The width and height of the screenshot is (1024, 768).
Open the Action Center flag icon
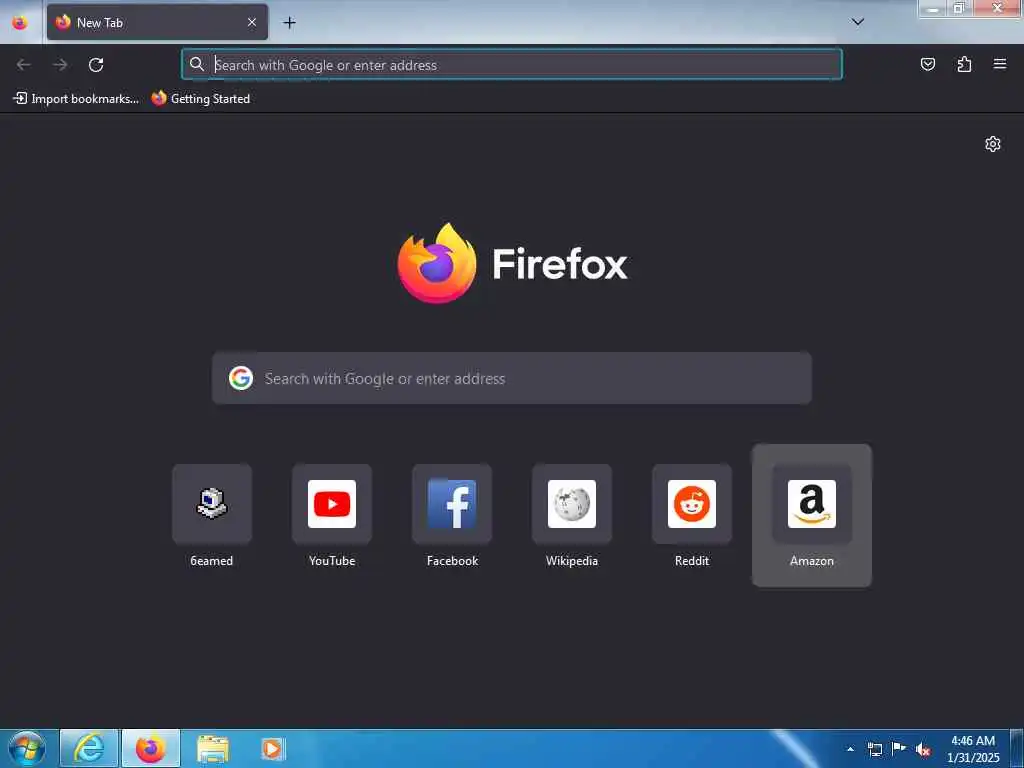click(x=899, y=748)
